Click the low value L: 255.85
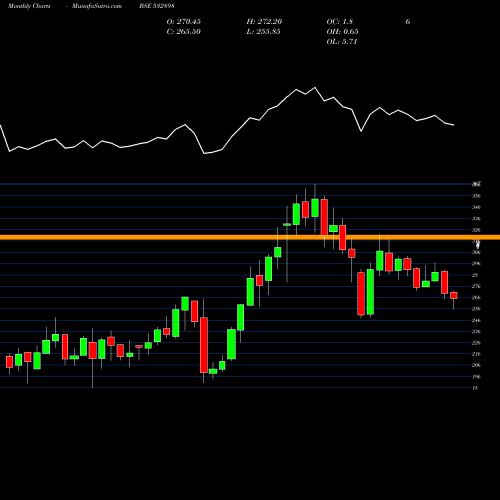The height and width of the screenshot is (500, 500). 263,32
